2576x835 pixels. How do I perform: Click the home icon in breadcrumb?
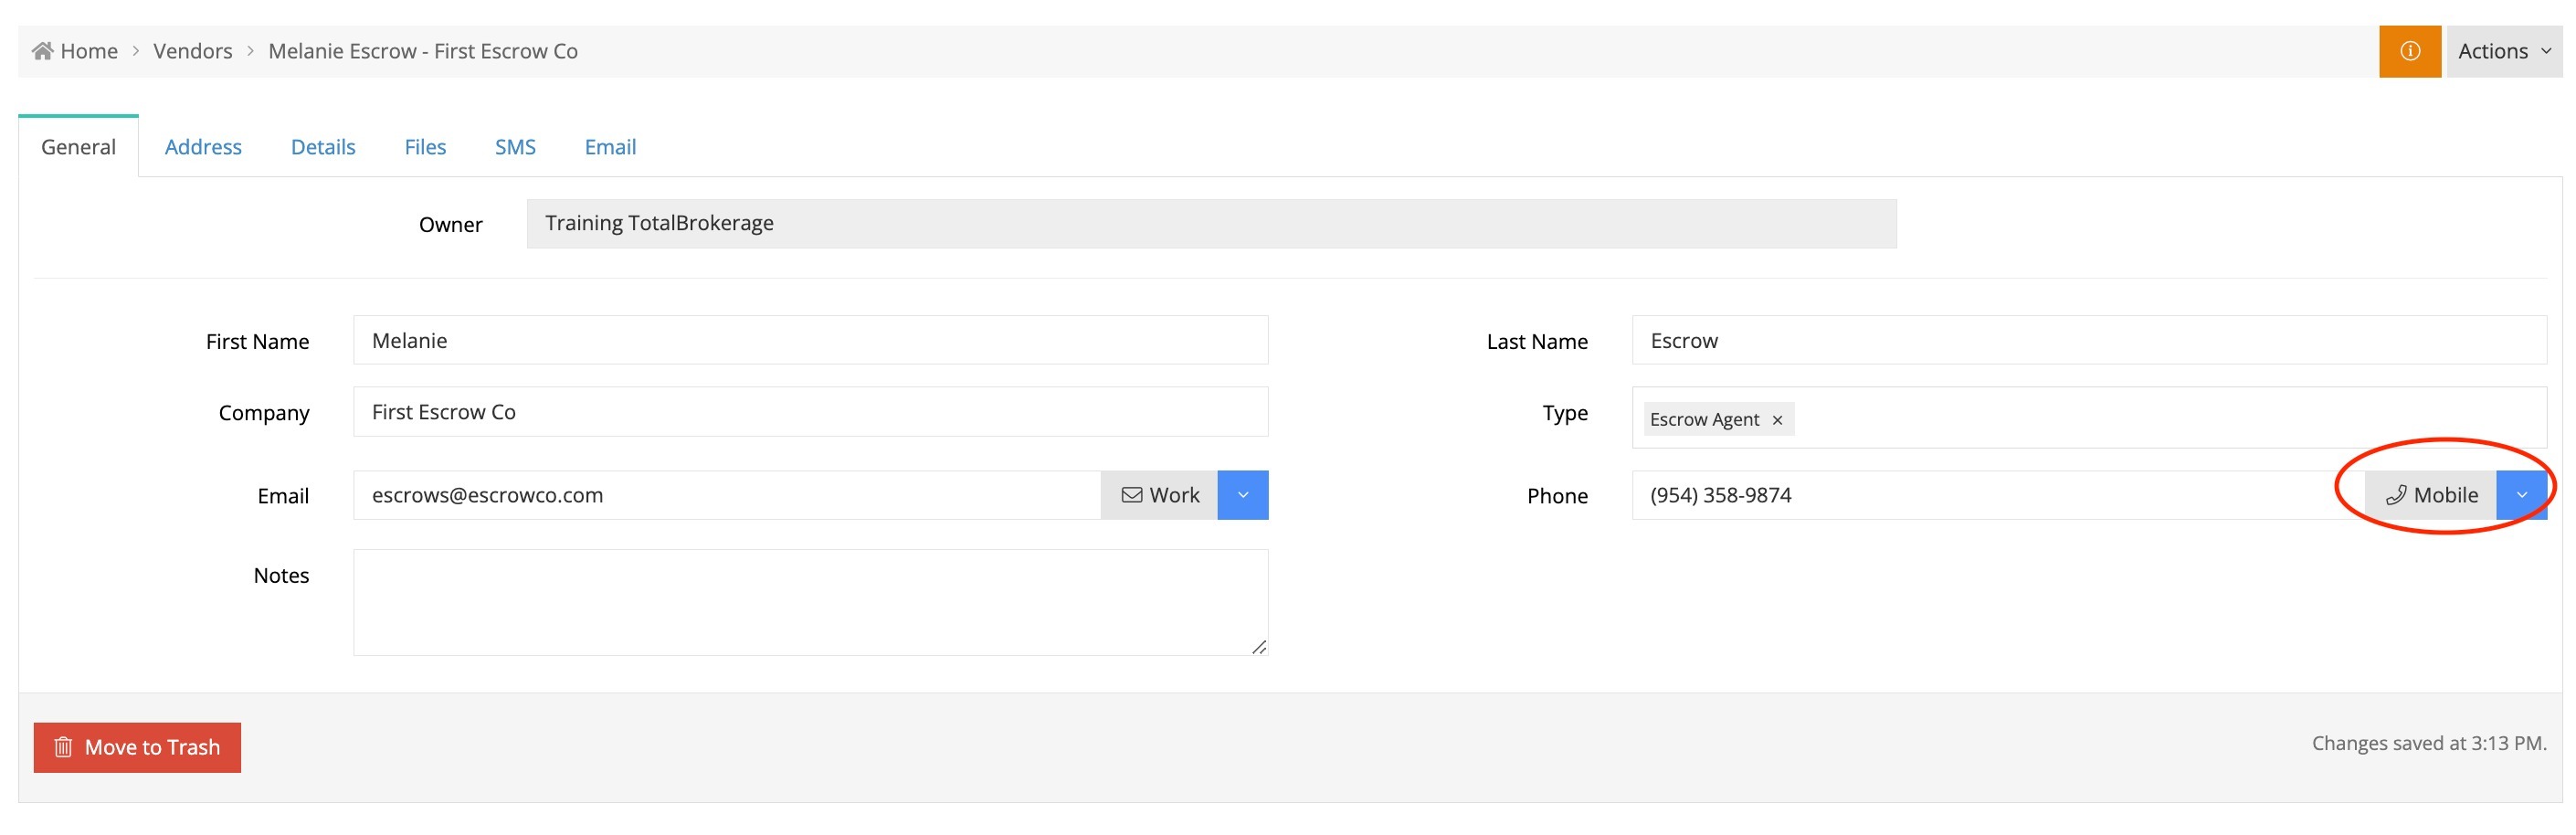(42, 51)
